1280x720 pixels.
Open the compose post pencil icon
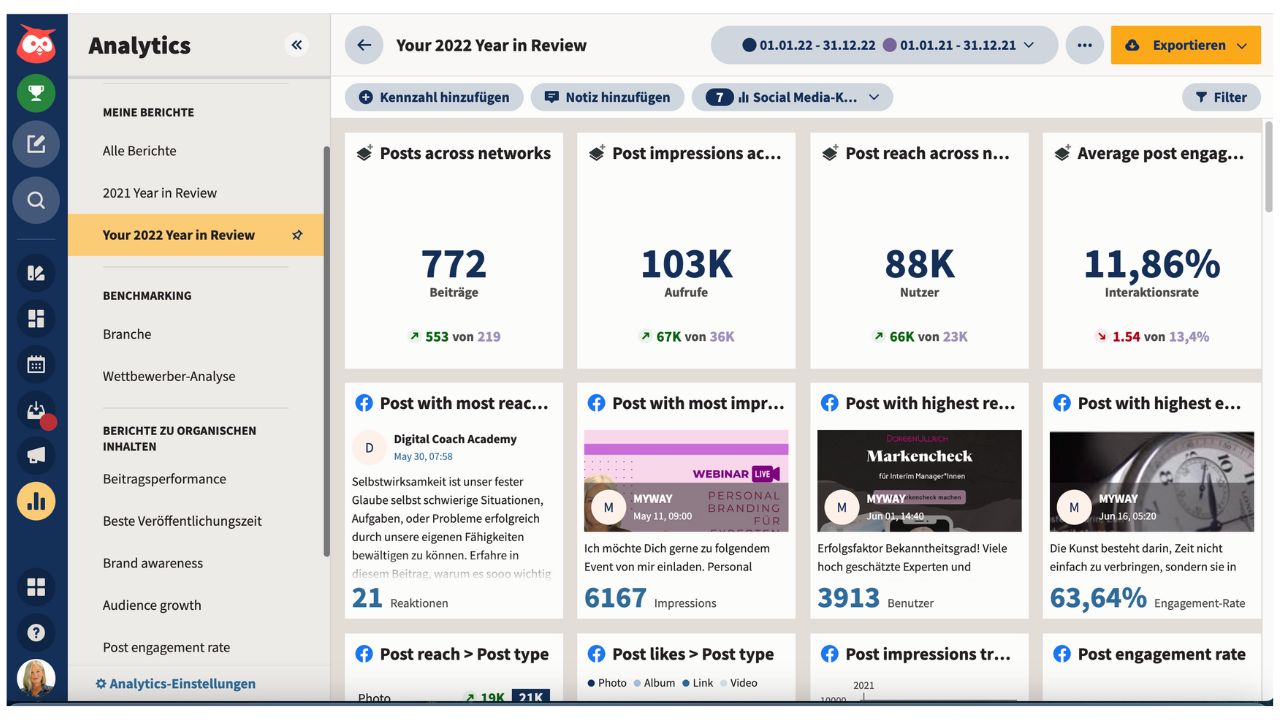tap(35, 144)
